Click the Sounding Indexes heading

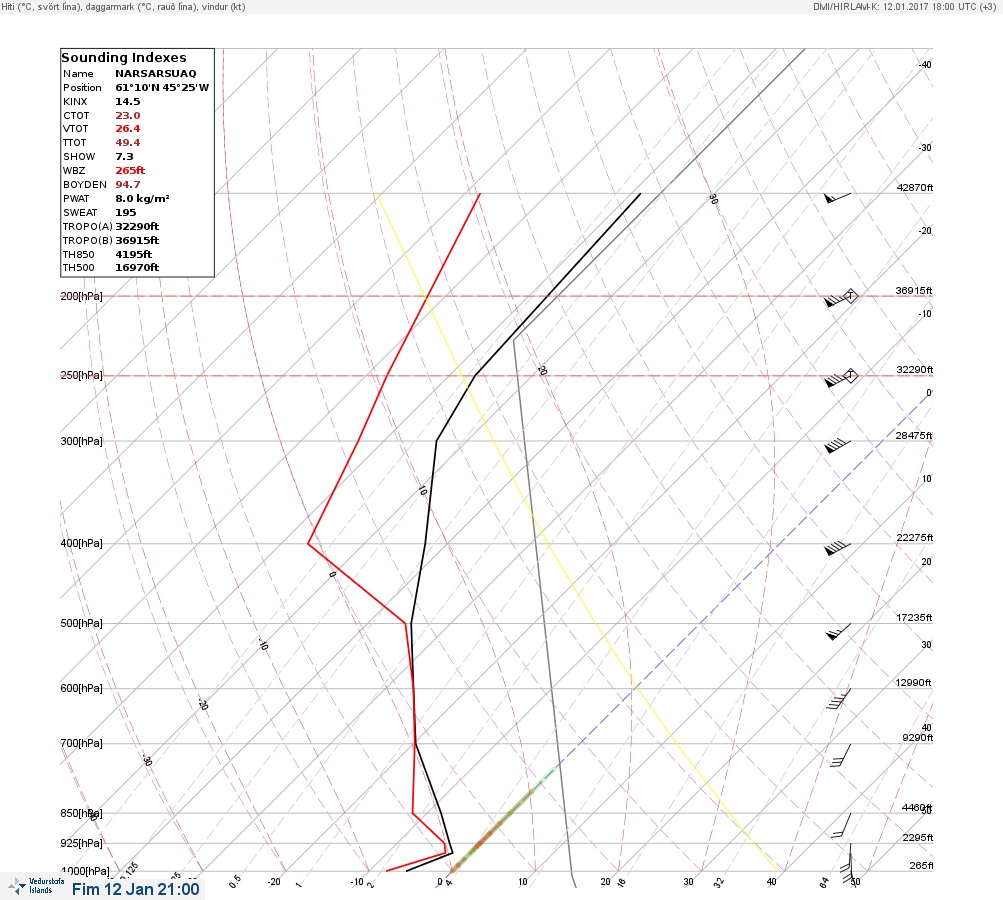click(x=124, y=58)
